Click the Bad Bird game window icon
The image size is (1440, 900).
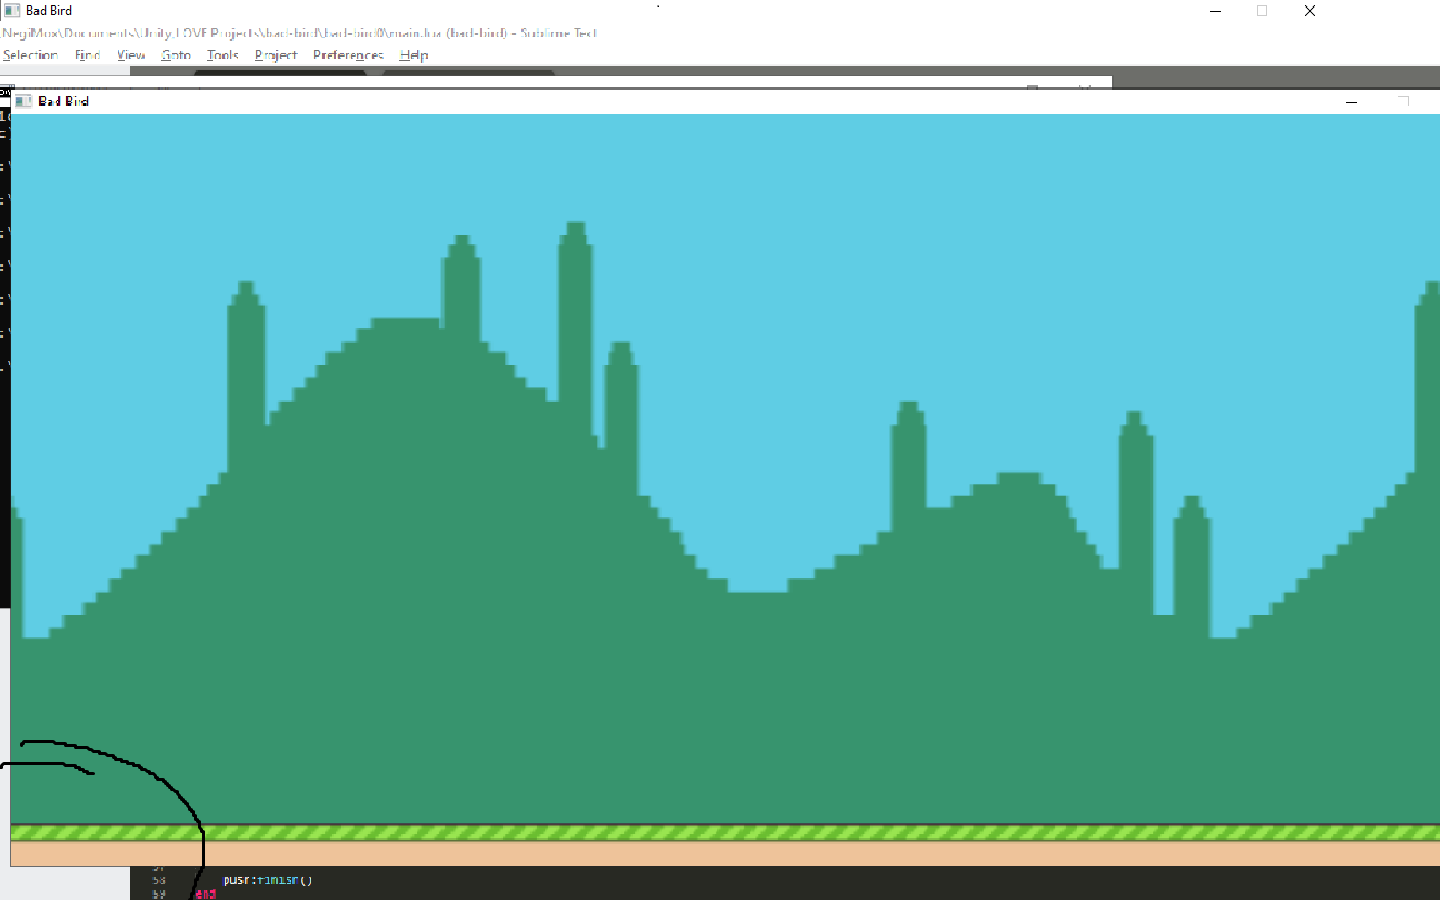[x=24, y=101]
